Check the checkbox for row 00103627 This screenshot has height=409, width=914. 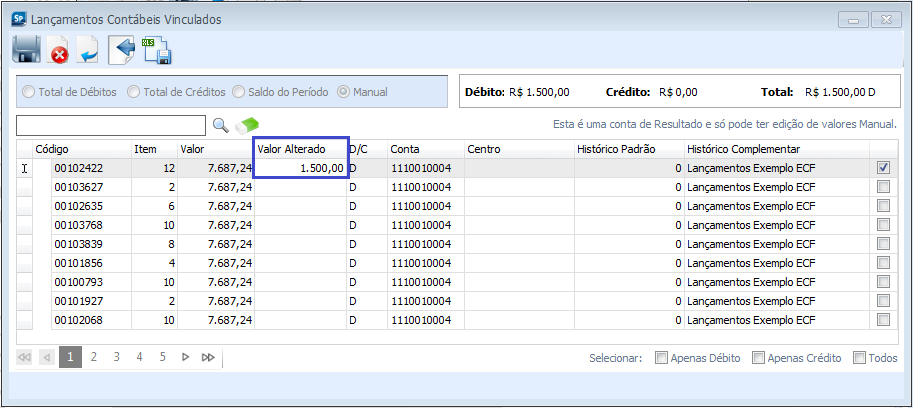tap(884, 187)
